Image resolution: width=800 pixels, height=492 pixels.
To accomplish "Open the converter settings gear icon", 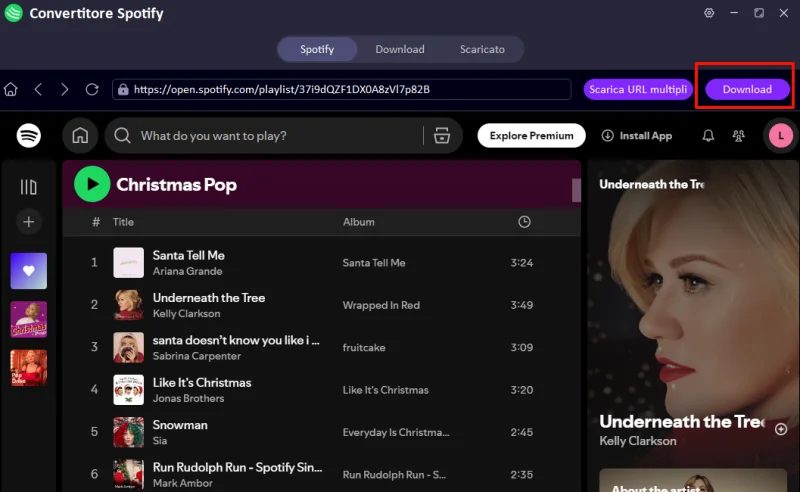I will (x=709, y=13).
